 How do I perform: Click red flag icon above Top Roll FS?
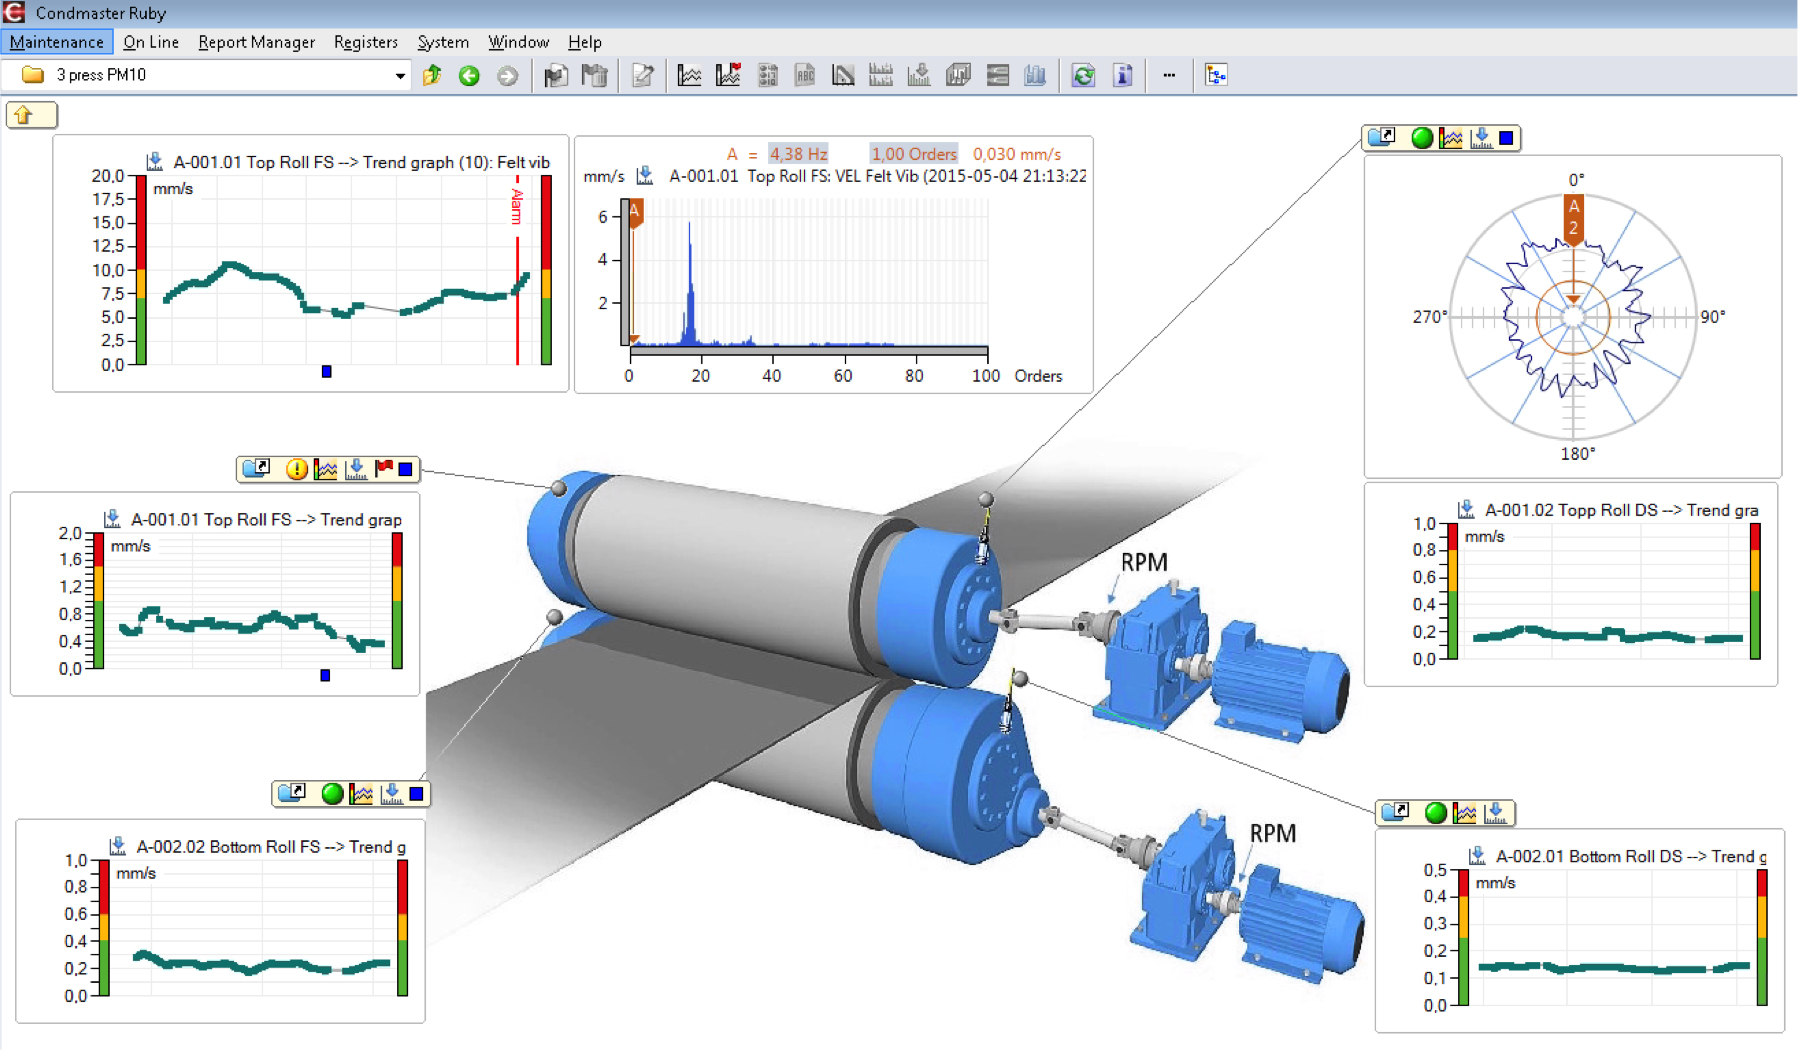click(x=383, y=468)
